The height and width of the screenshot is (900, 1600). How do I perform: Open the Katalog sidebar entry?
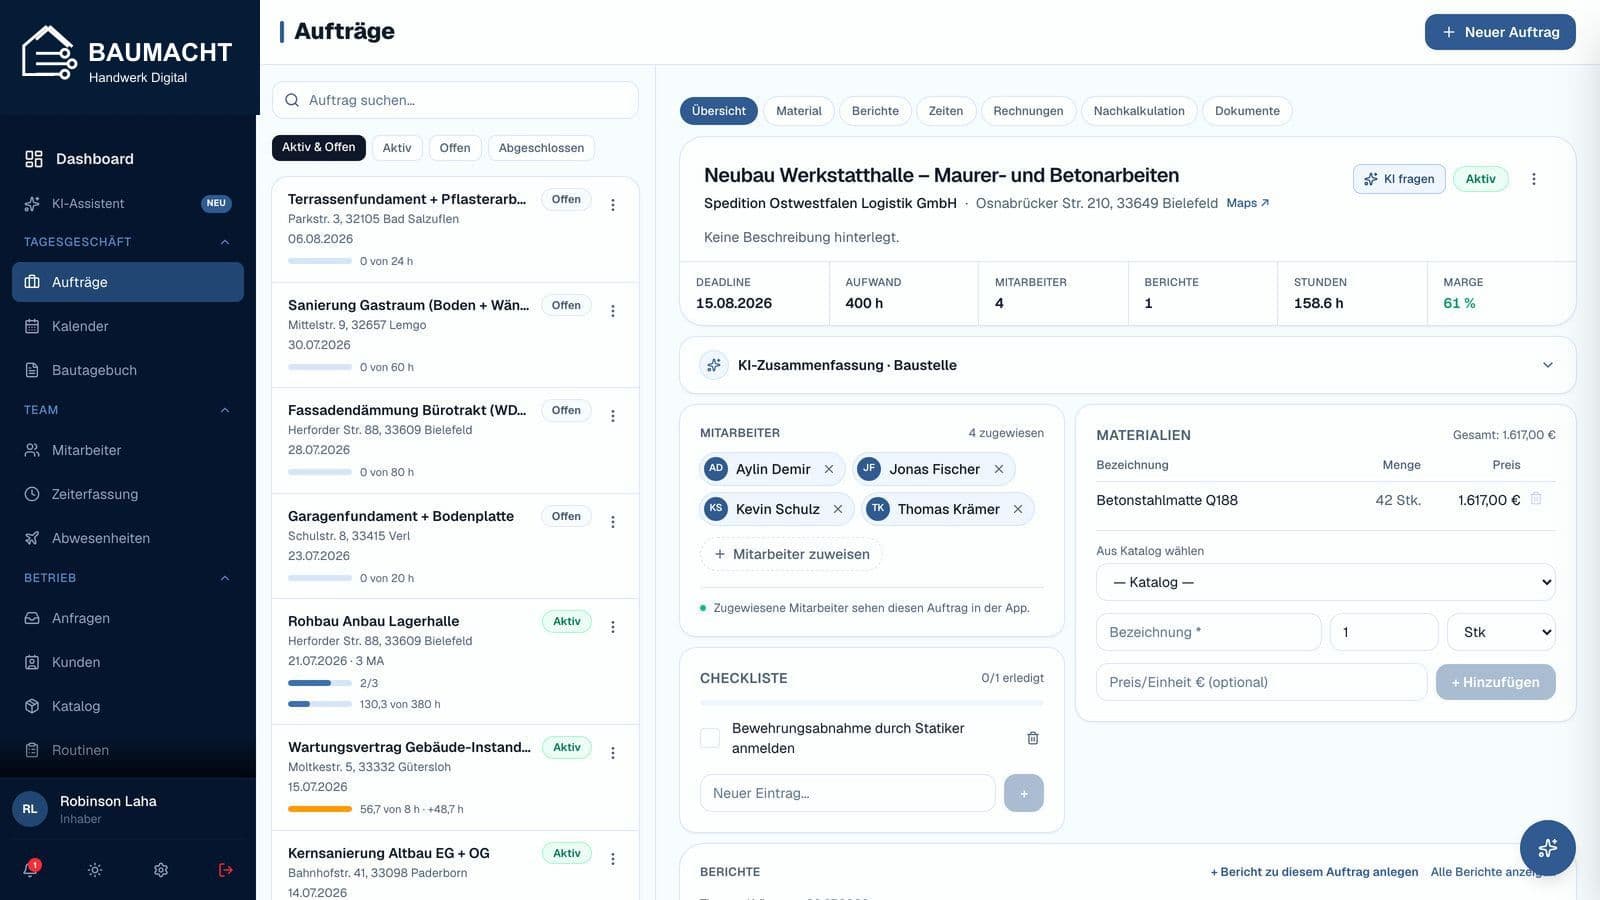coord(128,706)
